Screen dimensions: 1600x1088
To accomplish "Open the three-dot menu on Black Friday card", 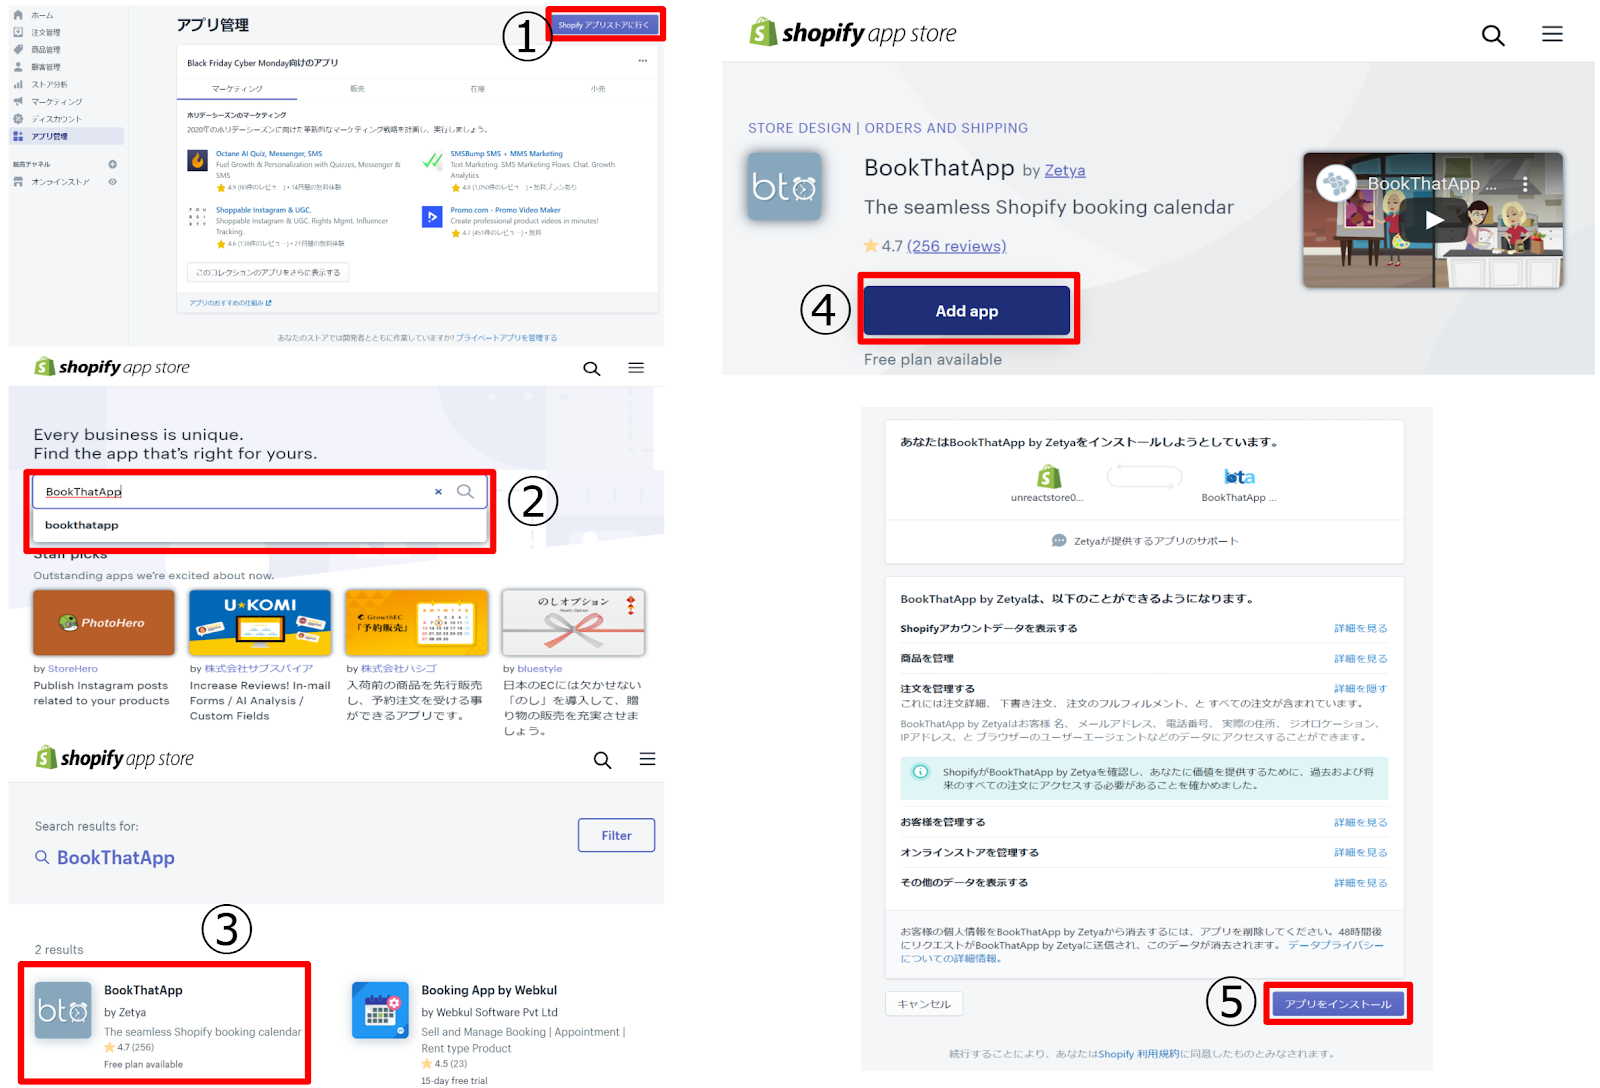I will click(642, 62).
